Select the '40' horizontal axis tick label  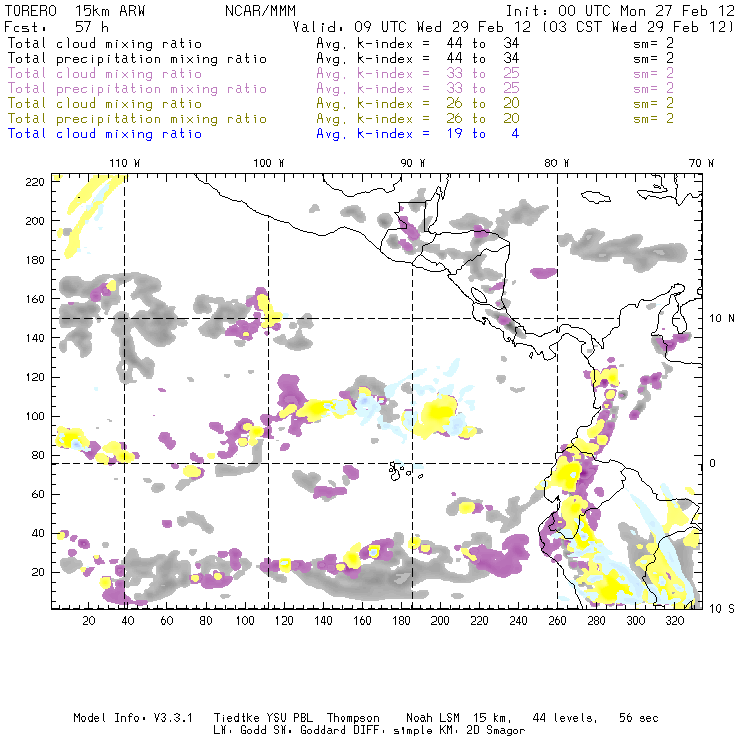coord(128,621)
